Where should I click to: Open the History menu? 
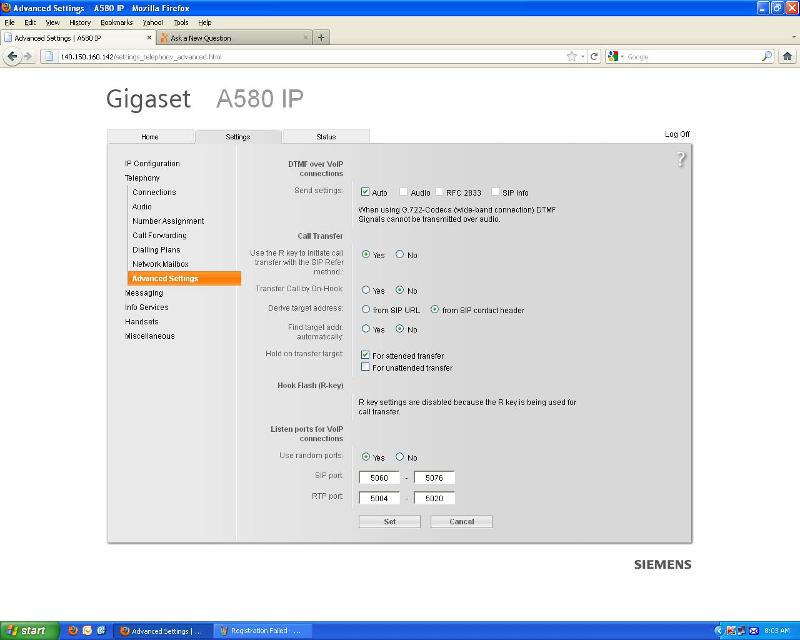coord(80,22)
